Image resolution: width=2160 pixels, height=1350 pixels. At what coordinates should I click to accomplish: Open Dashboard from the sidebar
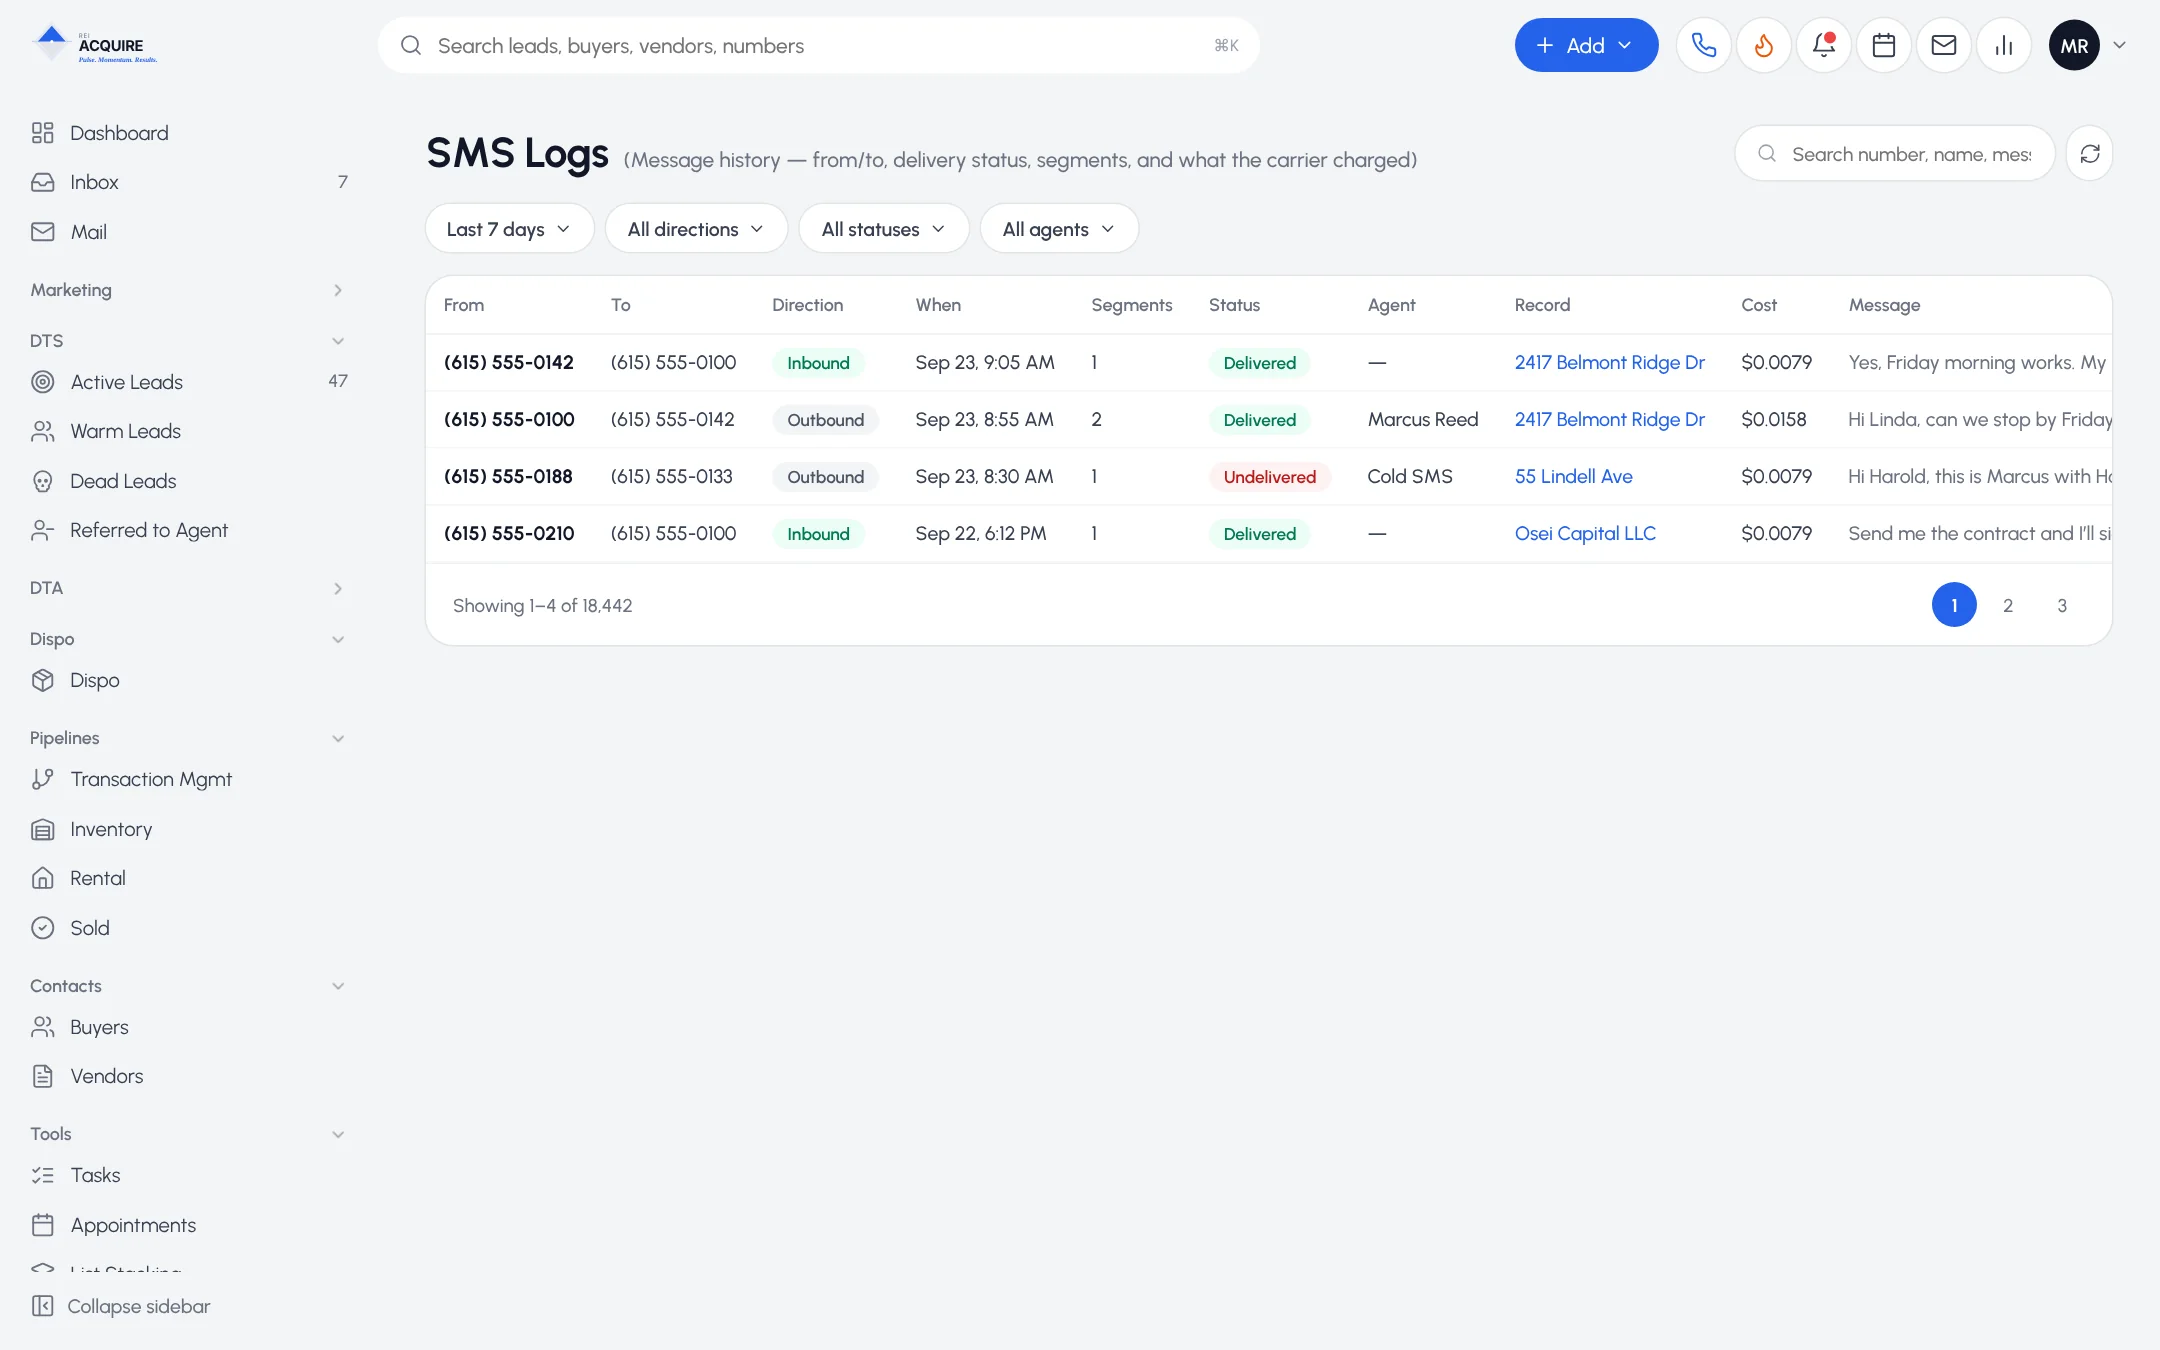pos(188,133)
